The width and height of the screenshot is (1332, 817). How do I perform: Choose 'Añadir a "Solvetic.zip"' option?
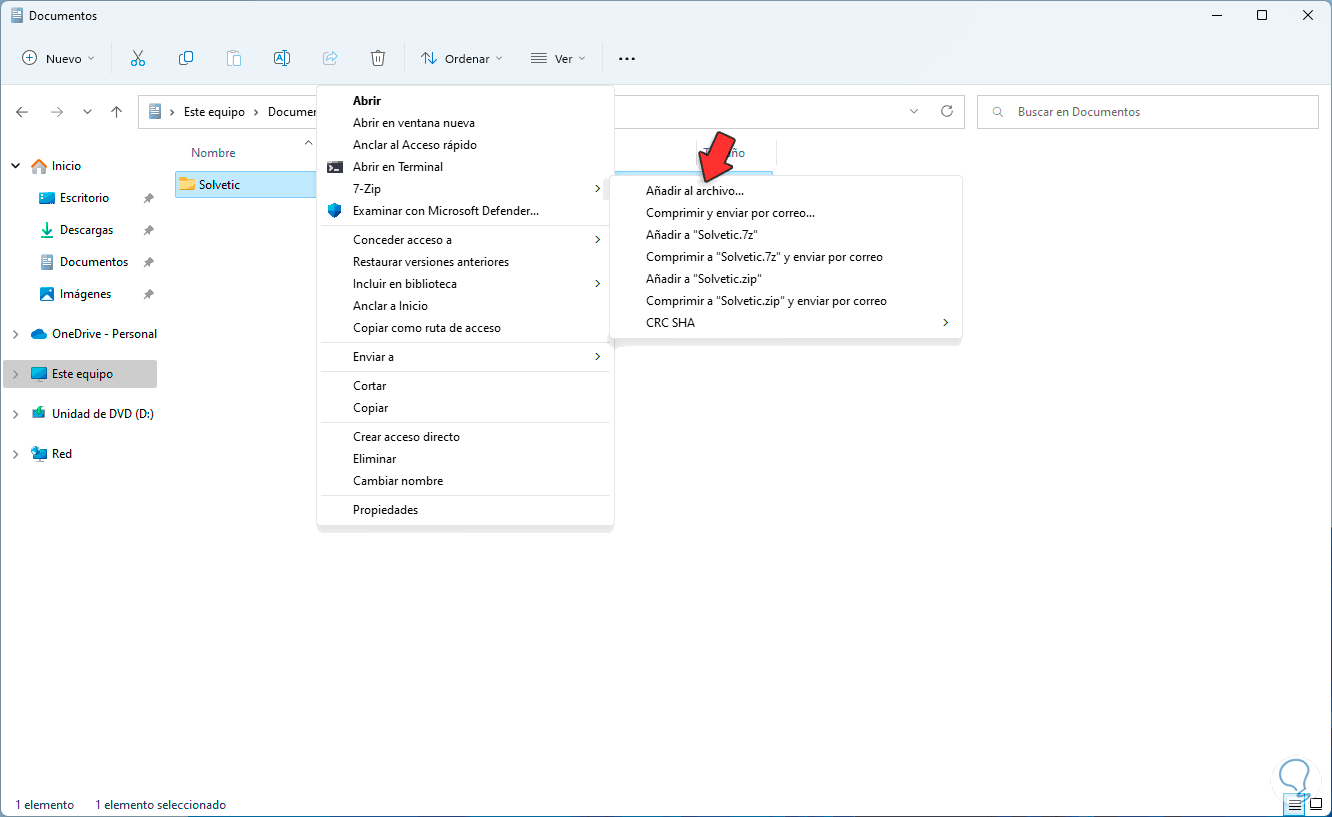[704, 279]
